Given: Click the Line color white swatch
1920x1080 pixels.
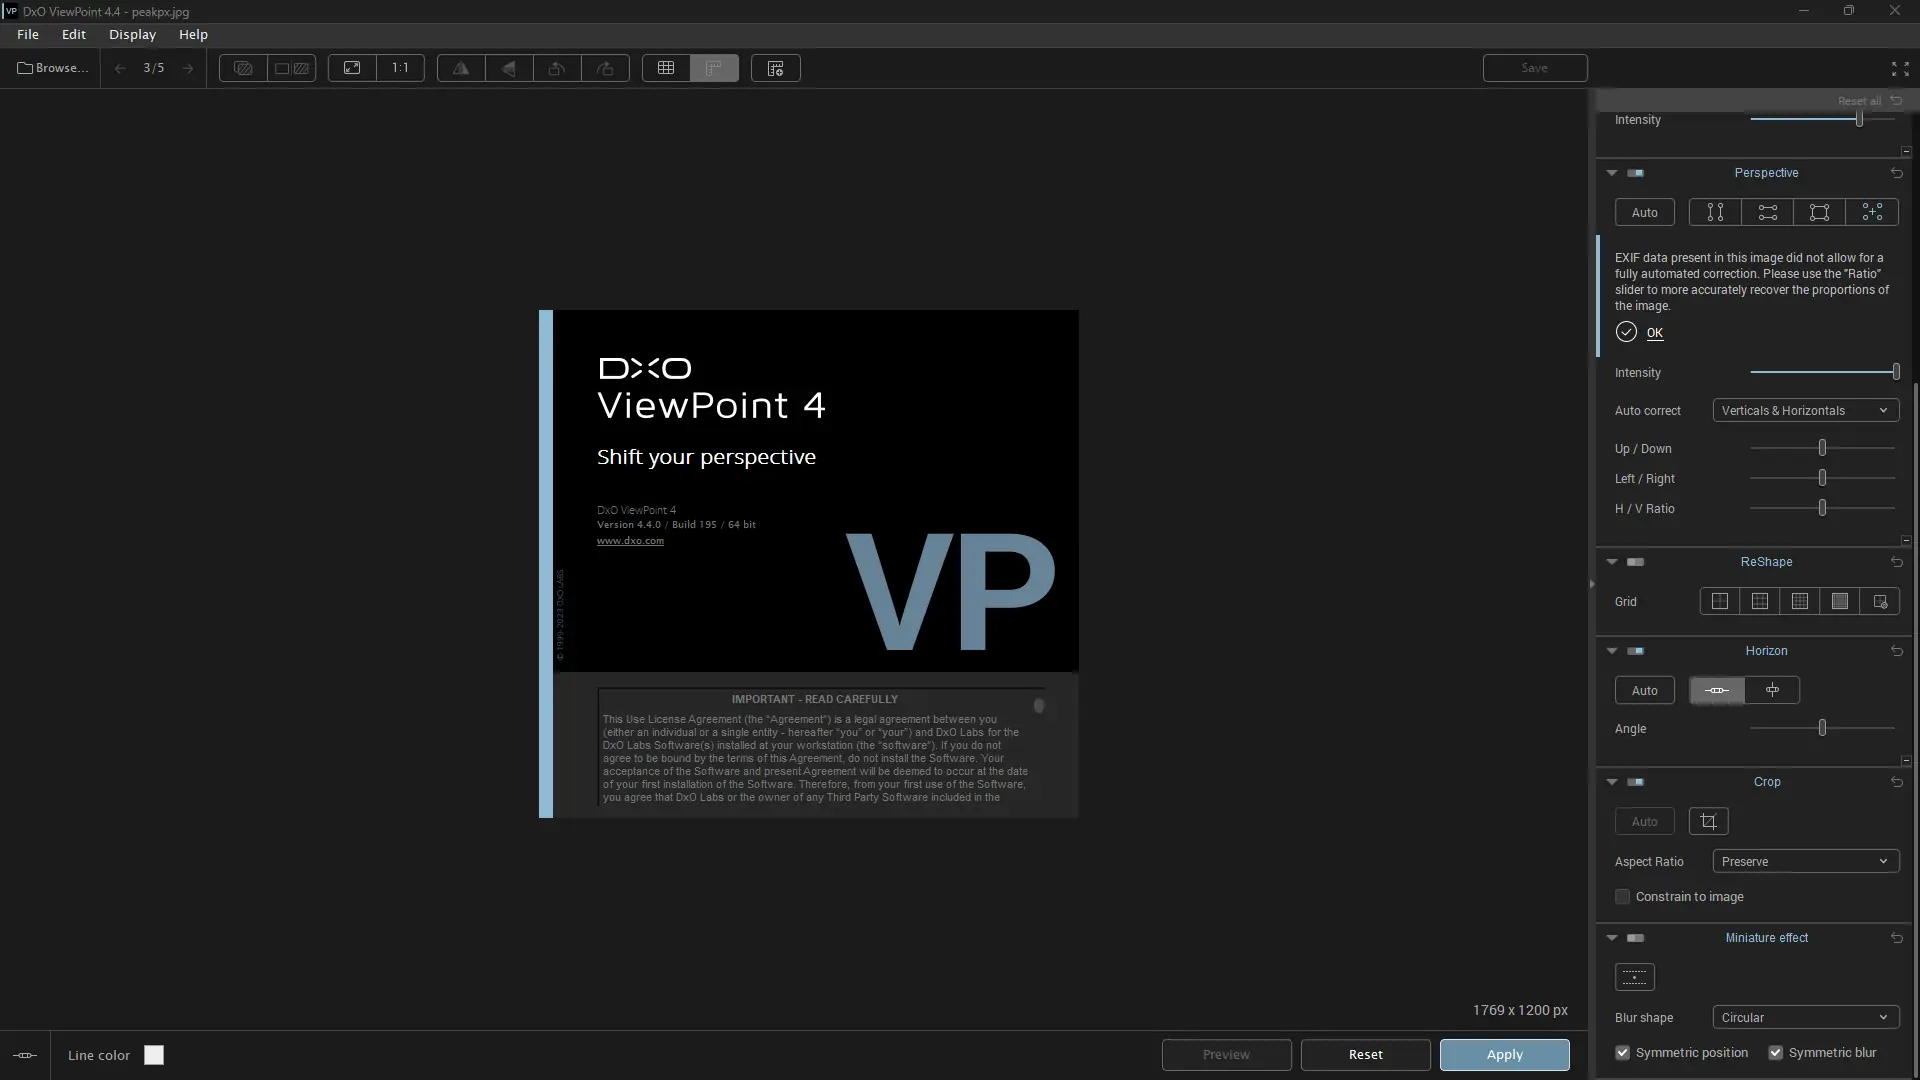Looking at the screenshot, I should coord(154,1055).
